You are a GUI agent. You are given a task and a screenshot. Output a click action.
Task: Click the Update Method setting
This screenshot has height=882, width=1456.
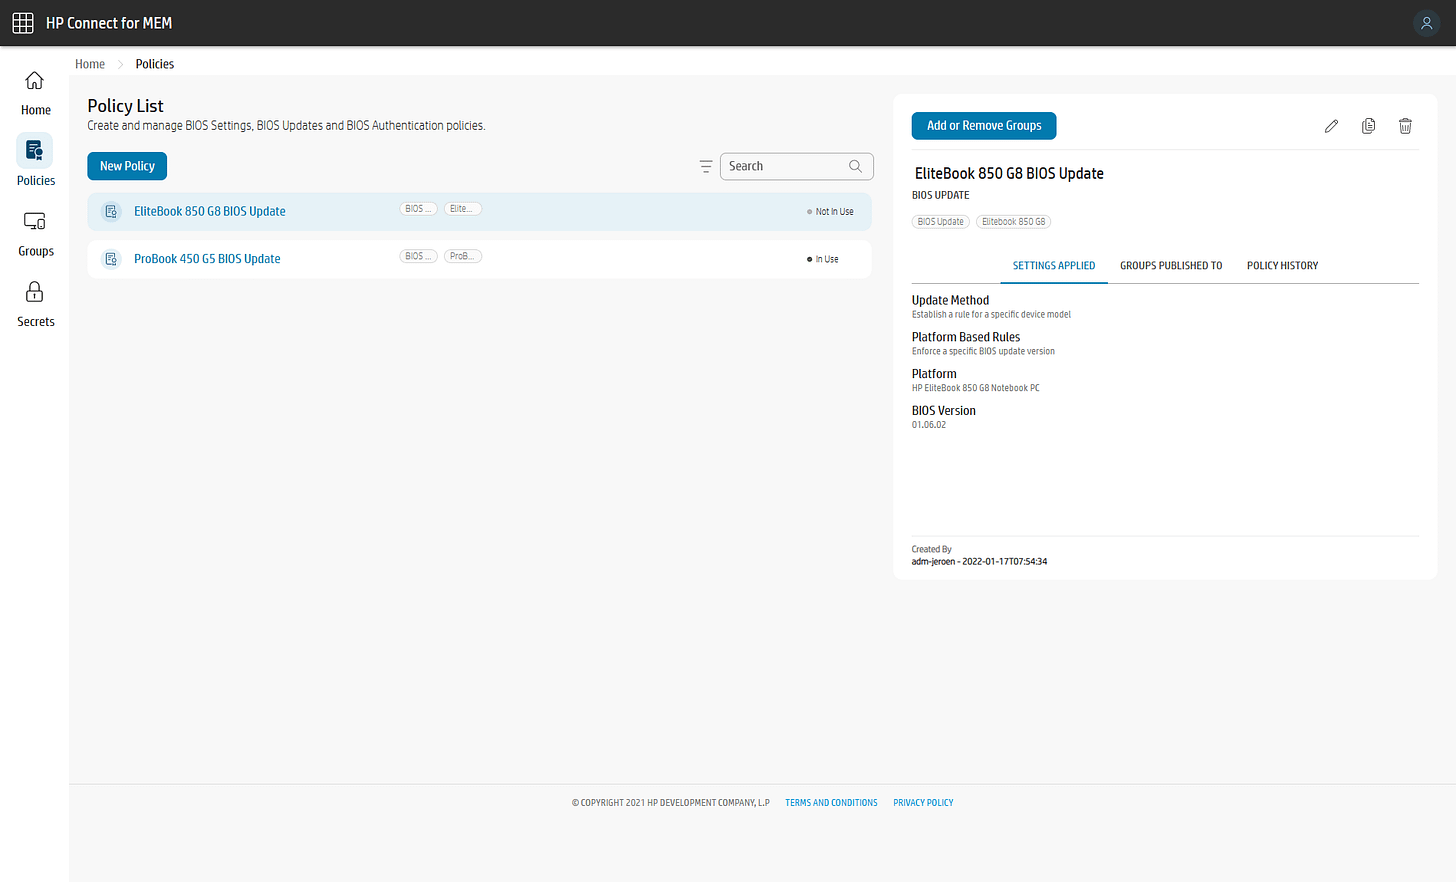[950, 300]
